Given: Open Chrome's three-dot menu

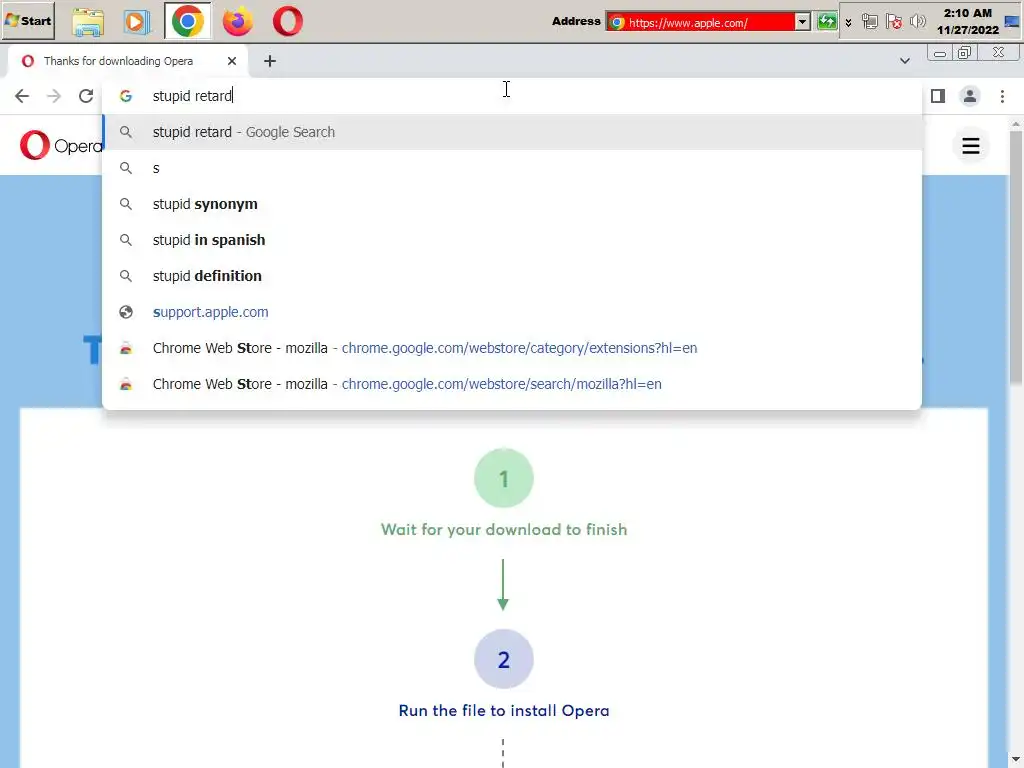Looking at the screenshot, I should tap(1002, 96).
